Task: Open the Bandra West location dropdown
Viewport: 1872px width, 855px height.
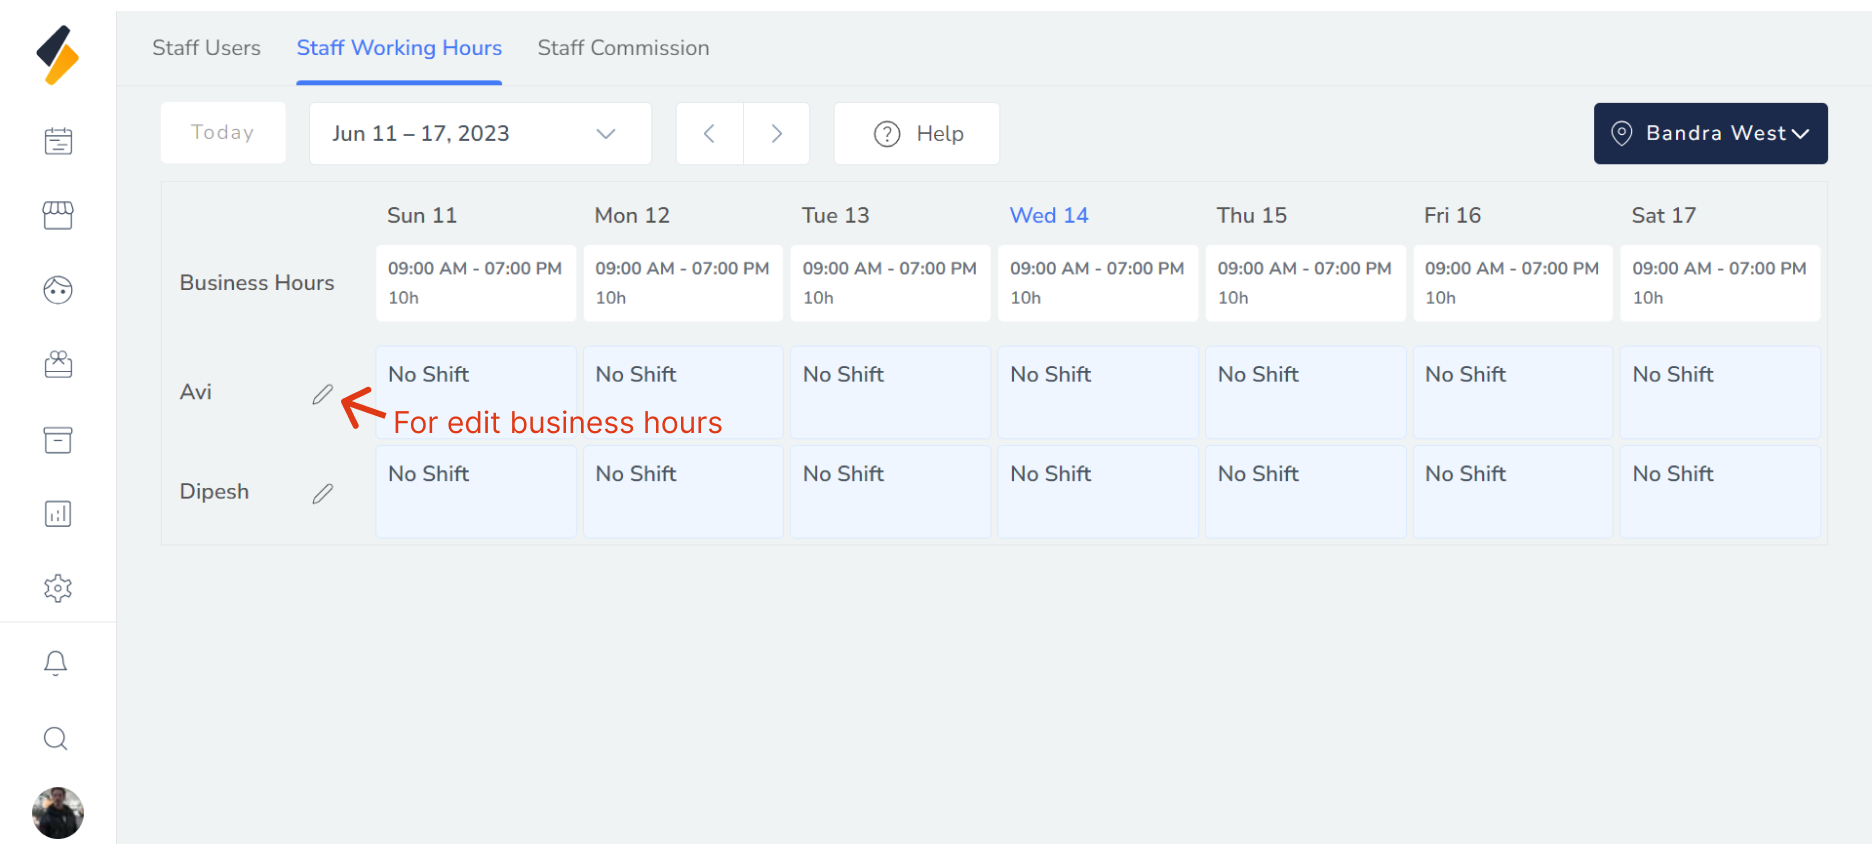Action: click(x=1710, y=134)
